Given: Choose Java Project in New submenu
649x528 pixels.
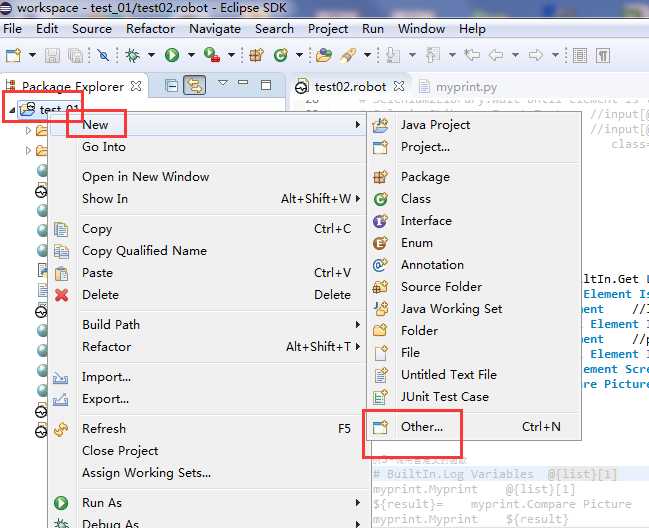Looking at the screenshot, I should [x=474, y=125].
